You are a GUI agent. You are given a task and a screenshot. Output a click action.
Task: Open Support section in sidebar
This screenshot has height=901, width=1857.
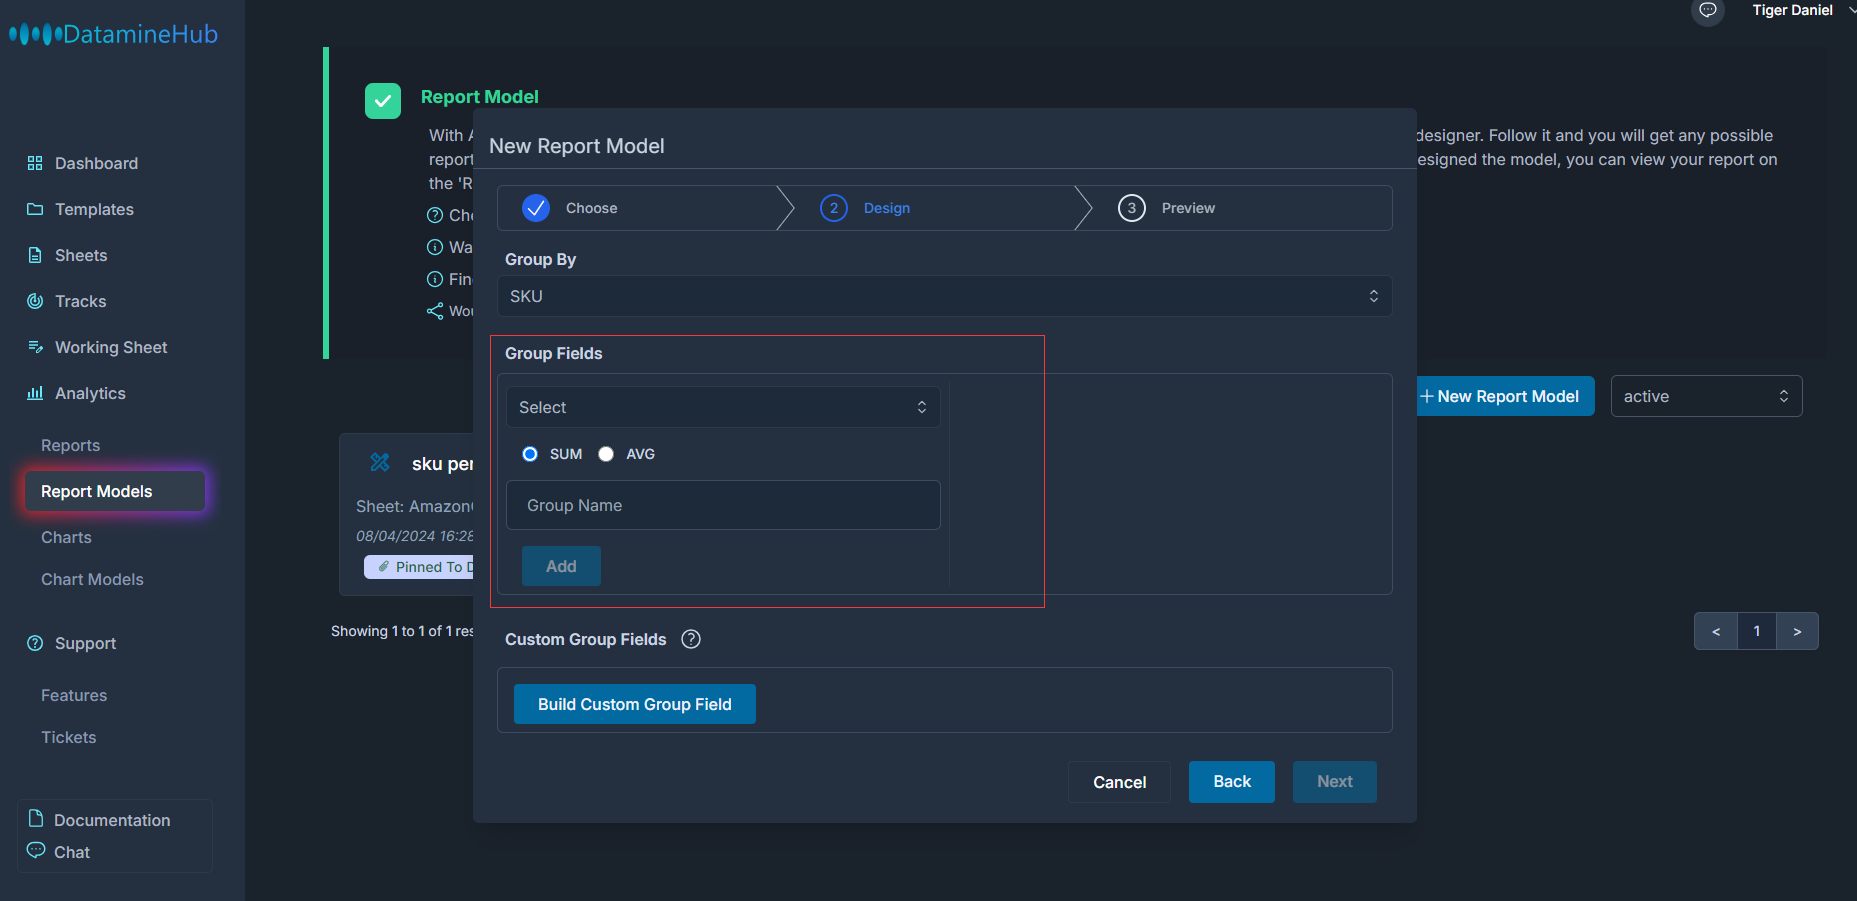coord(85,643)
